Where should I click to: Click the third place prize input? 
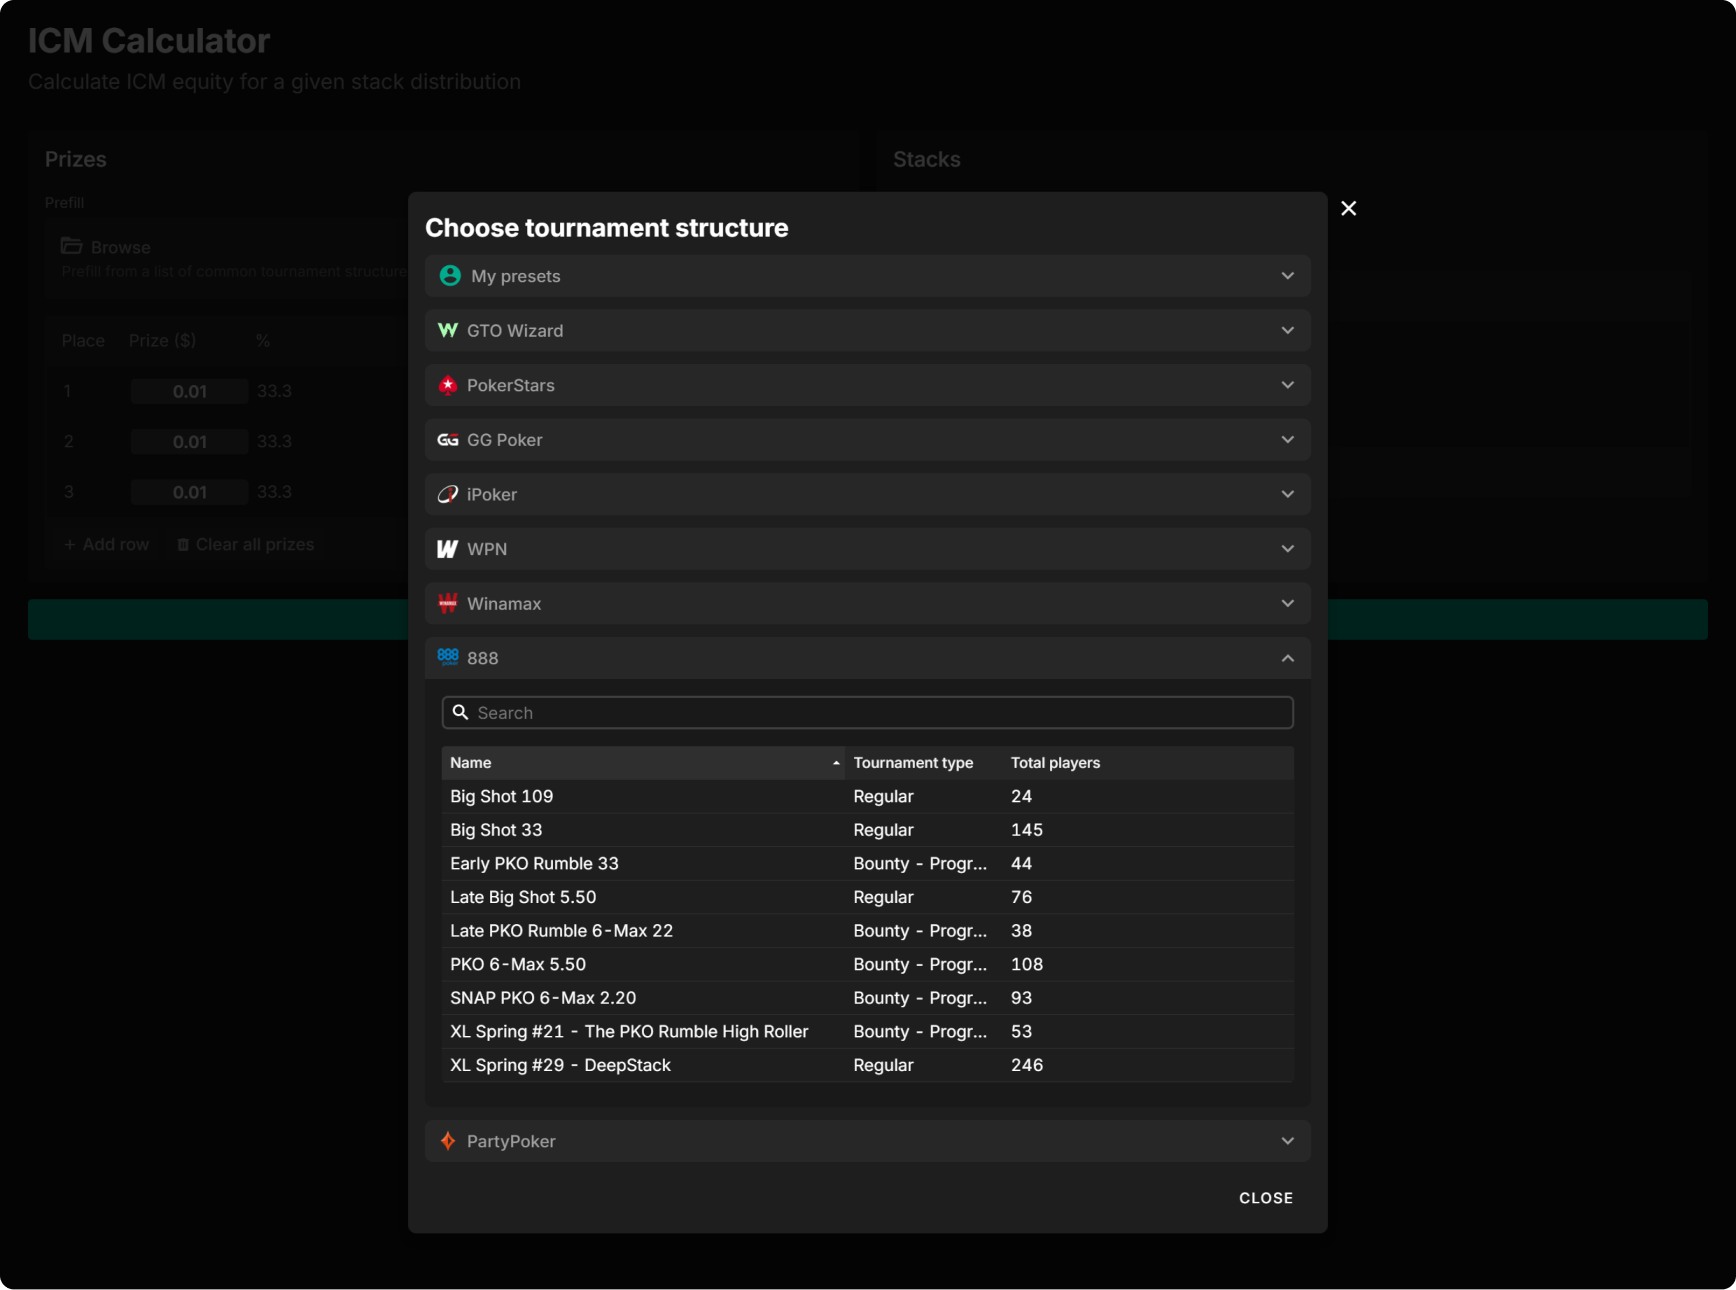189,492
